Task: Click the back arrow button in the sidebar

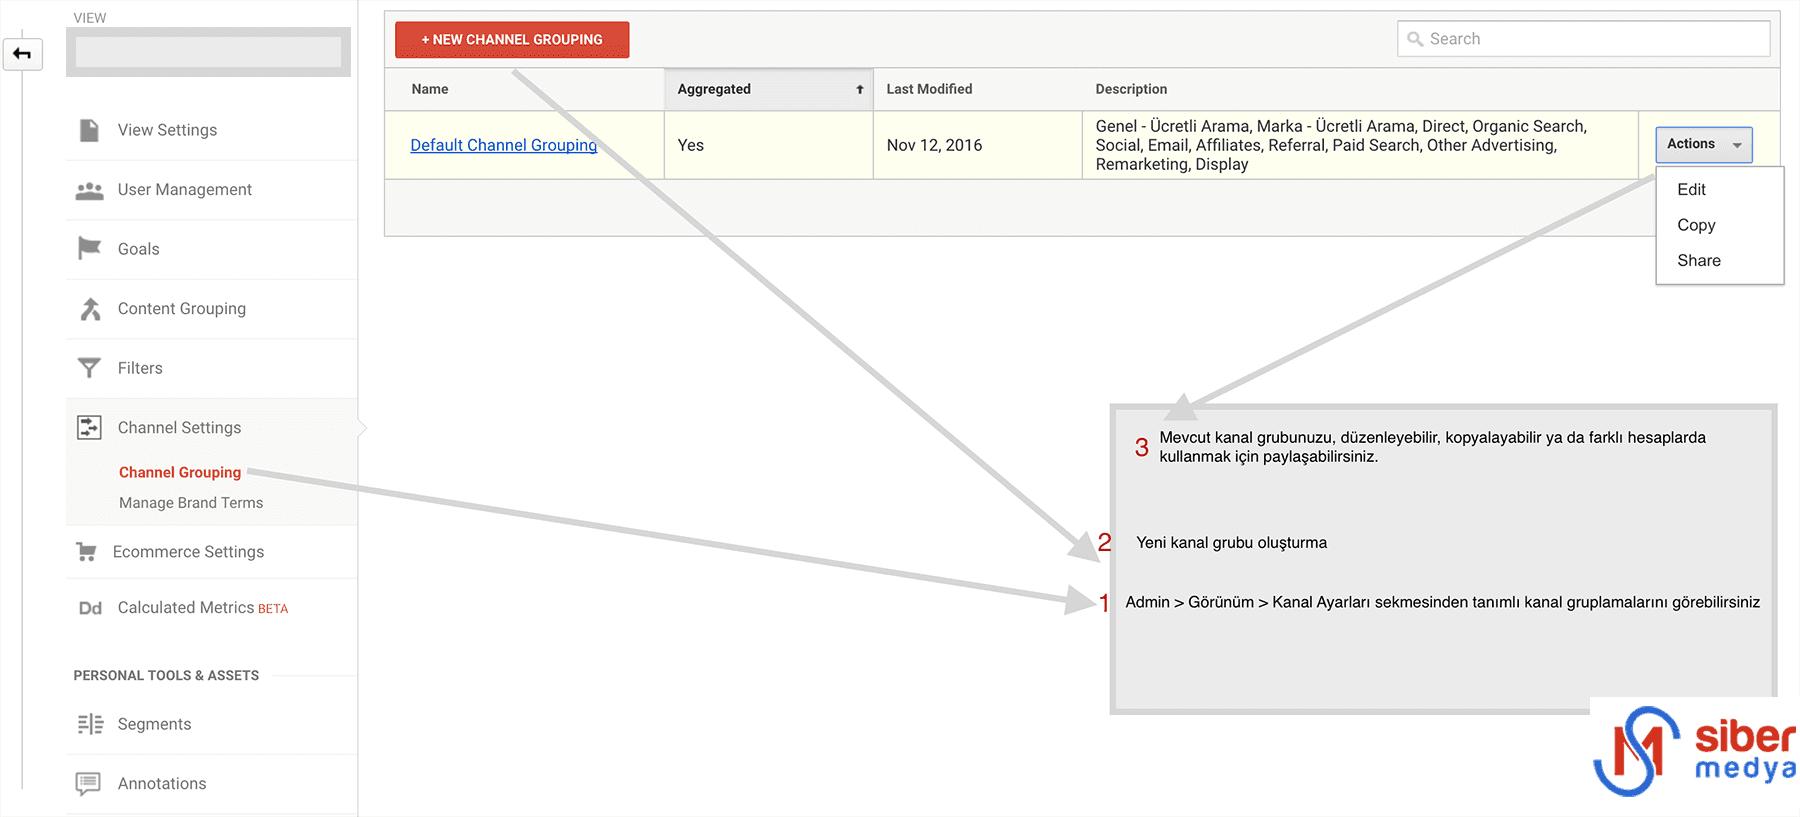Action: point(22,54)
